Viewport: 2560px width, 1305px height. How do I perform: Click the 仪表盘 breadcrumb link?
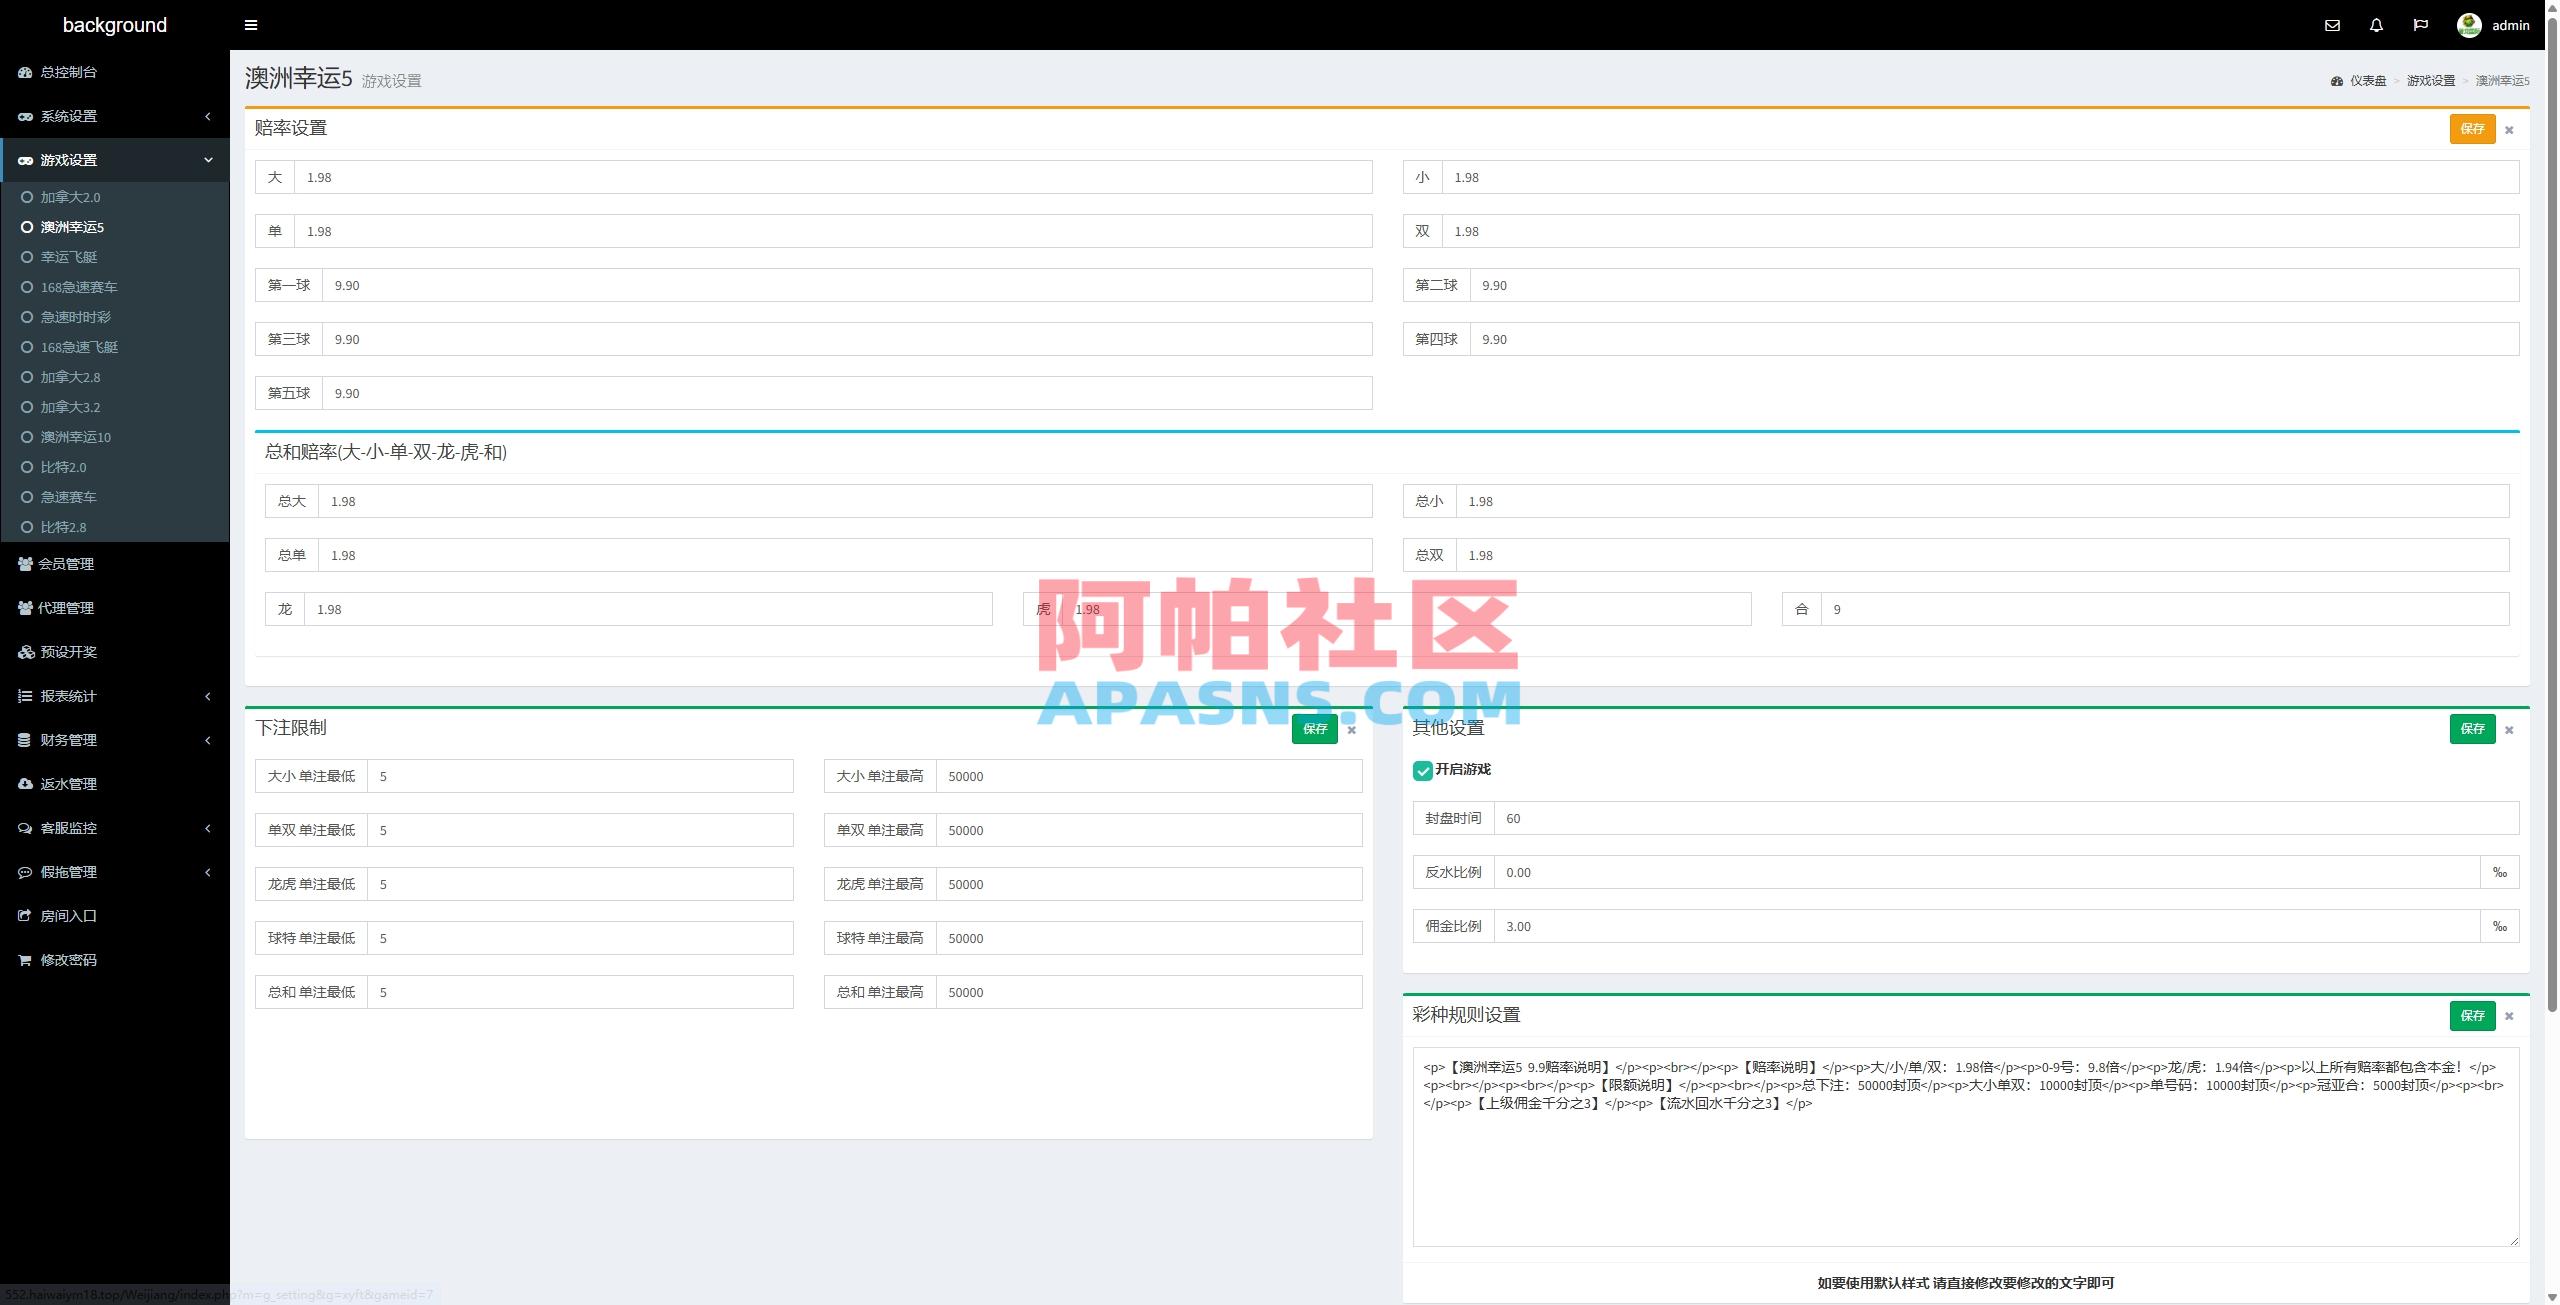(2367, 81)
